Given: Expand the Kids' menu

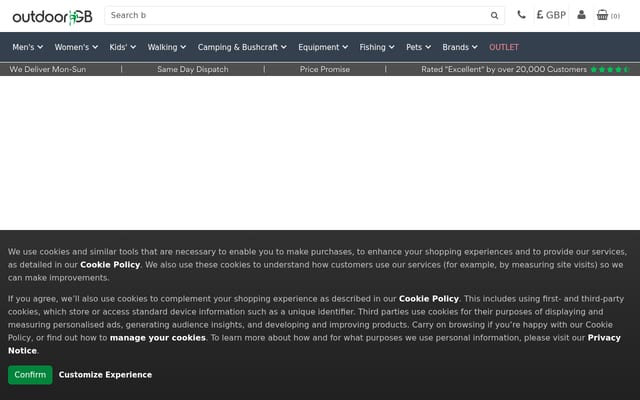Looking at the screenshot, I should click(122, 47).
